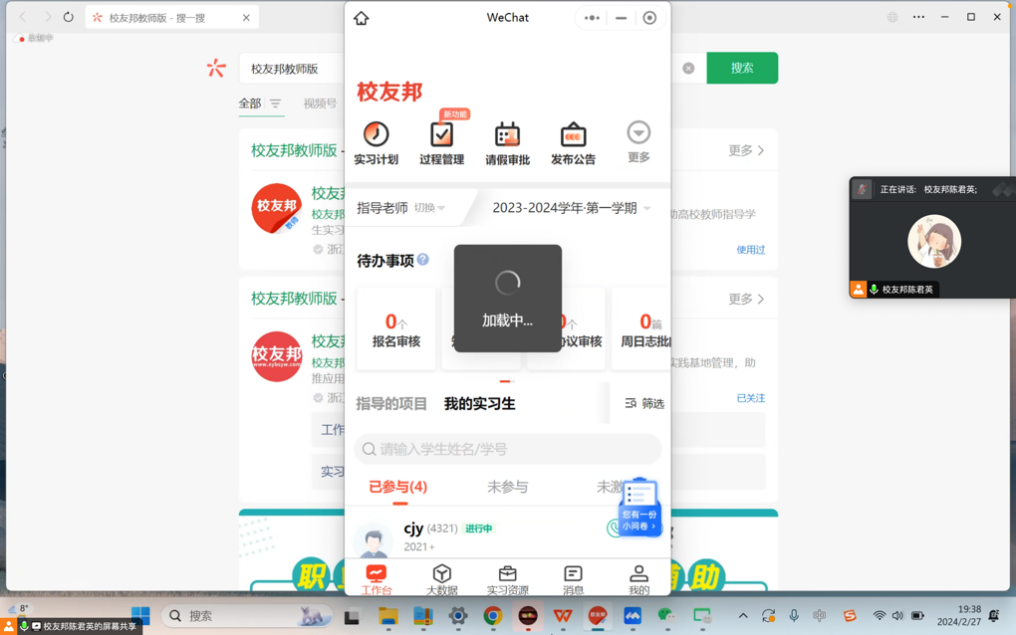Switch to the 指导的项目 tab
The width and height of the screenshot is (1016, 635).
point(391,404)
